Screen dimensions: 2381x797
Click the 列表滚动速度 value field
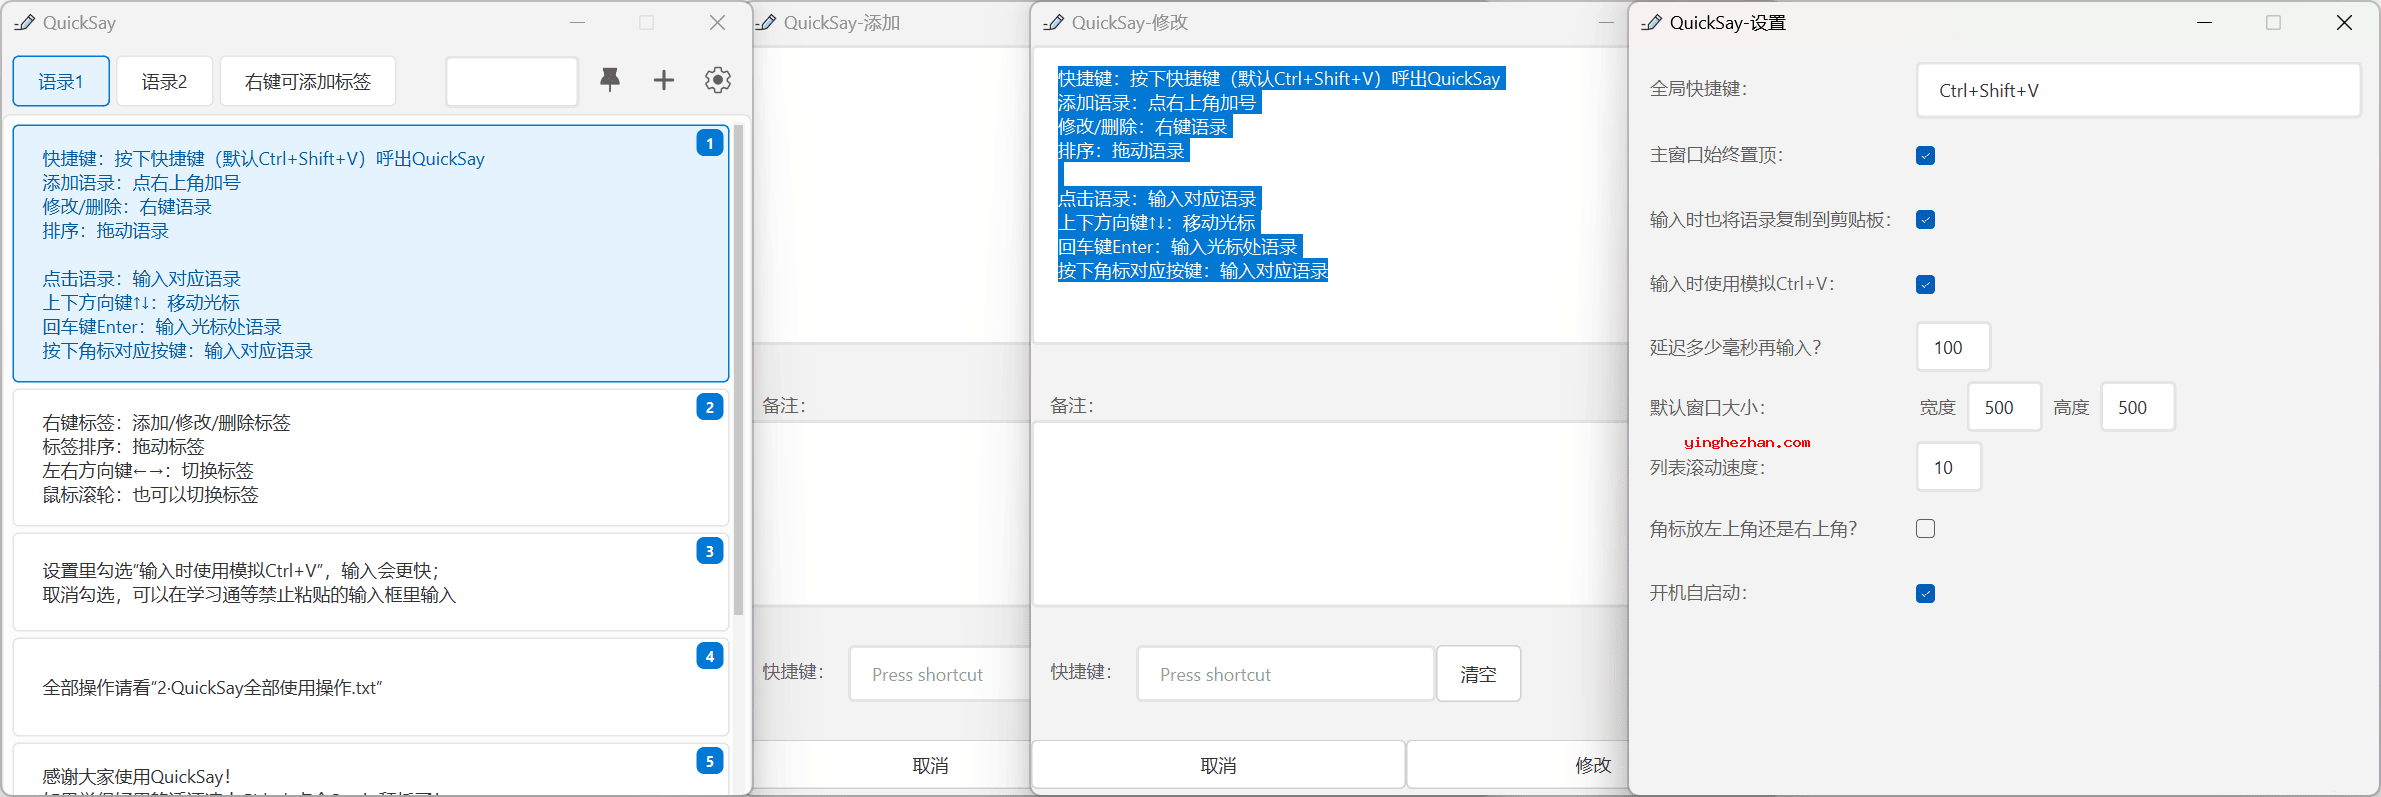1948,467
